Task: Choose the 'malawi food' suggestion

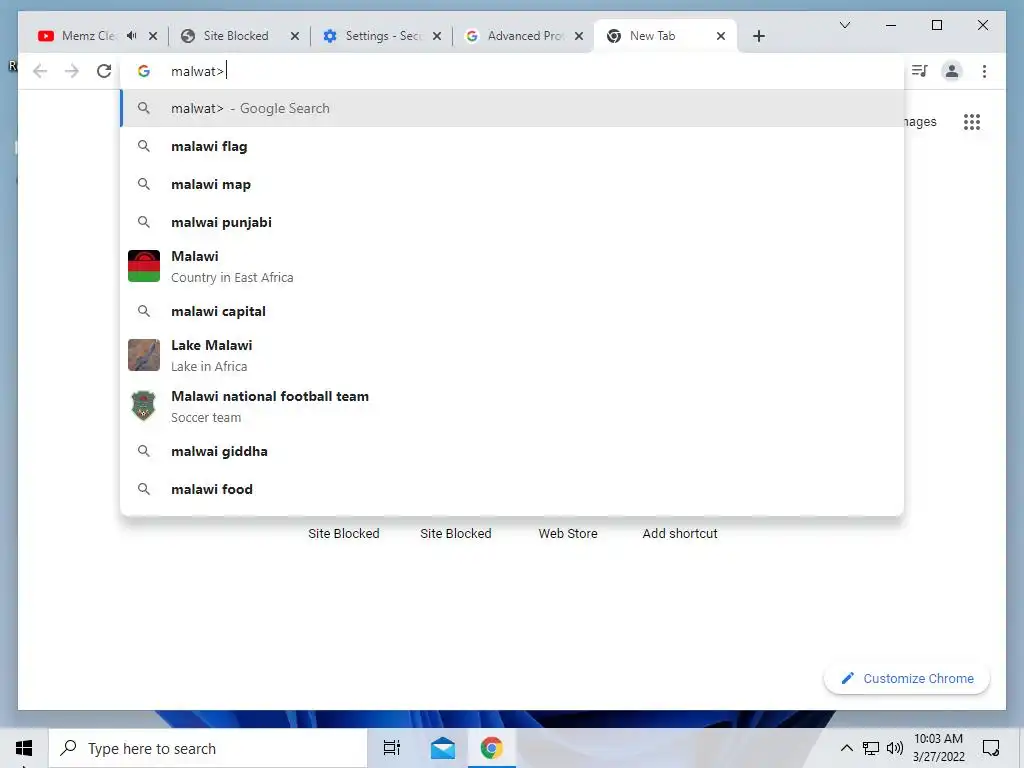Action: click(x=513, y=489)
